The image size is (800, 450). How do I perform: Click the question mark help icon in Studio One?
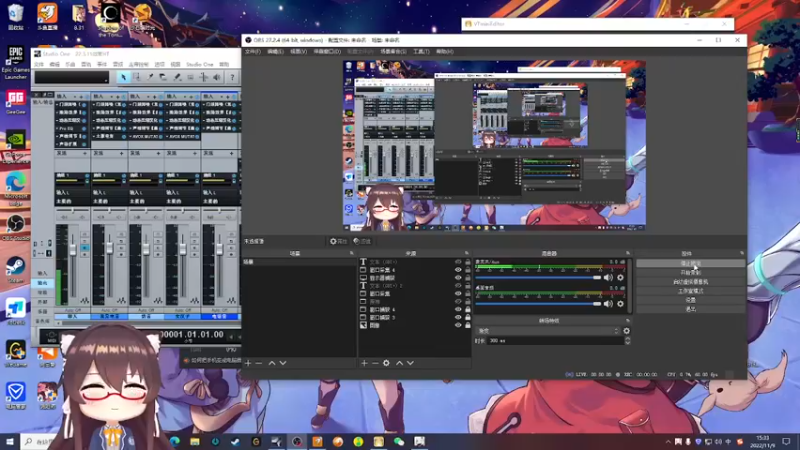point(232,77)
